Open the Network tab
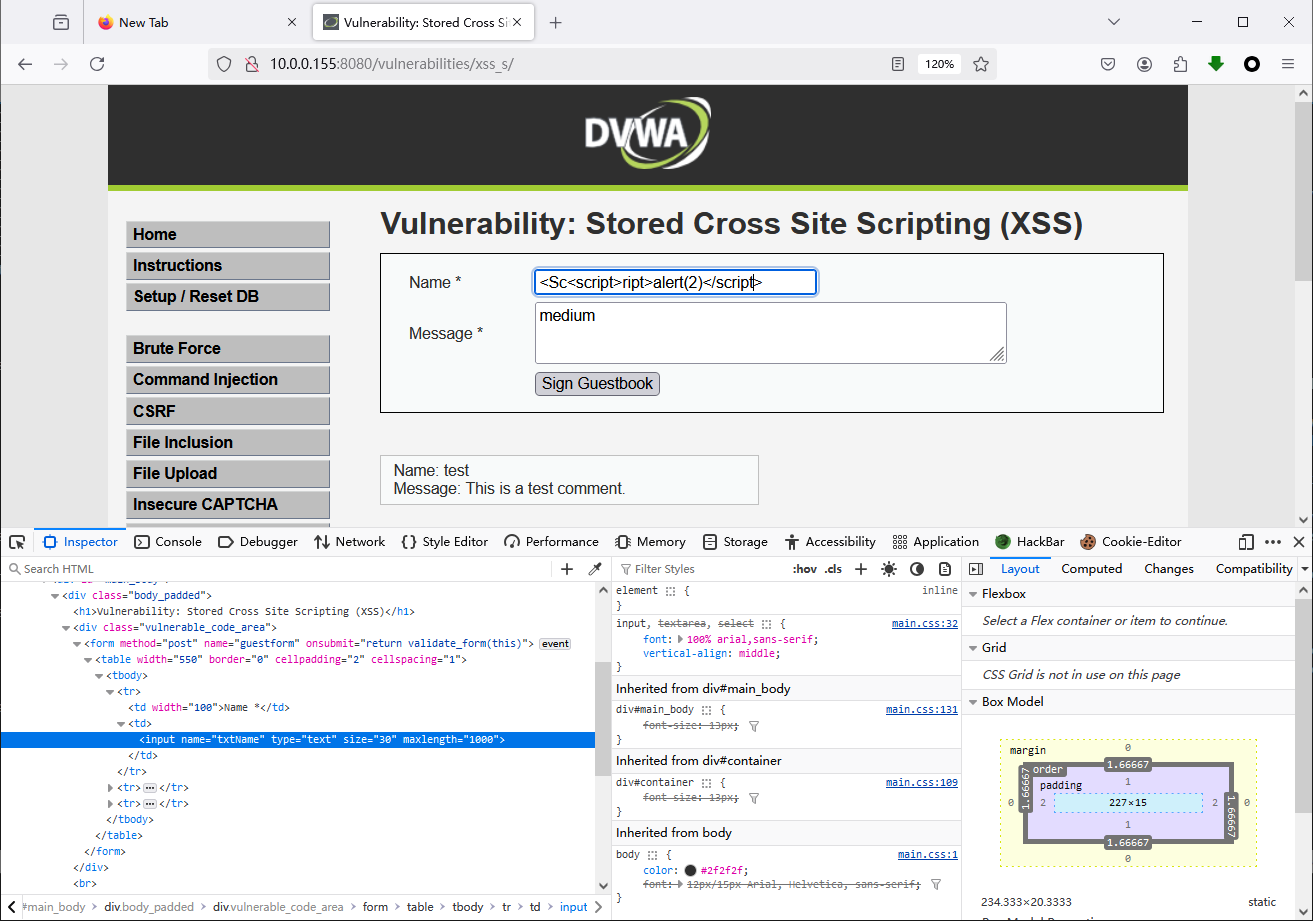This screenshot has width=1313, height=921. [x=349, y=542]
